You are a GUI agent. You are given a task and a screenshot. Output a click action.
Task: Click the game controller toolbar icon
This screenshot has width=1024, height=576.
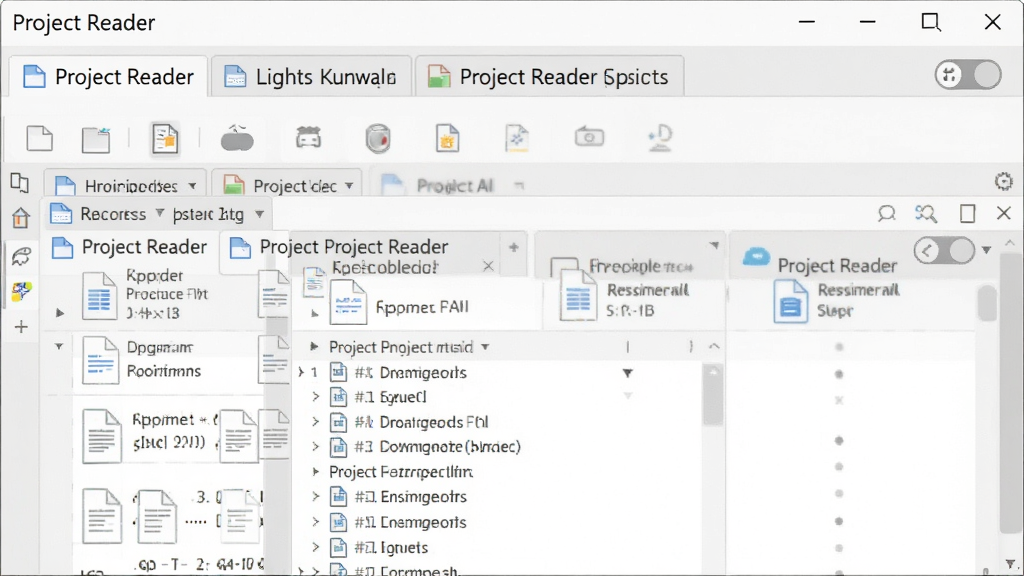tap(308, 138)
